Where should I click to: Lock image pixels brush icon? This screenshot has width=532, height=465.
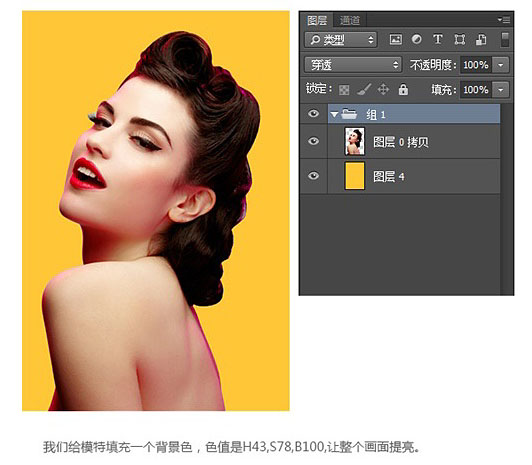coord(364,90)
